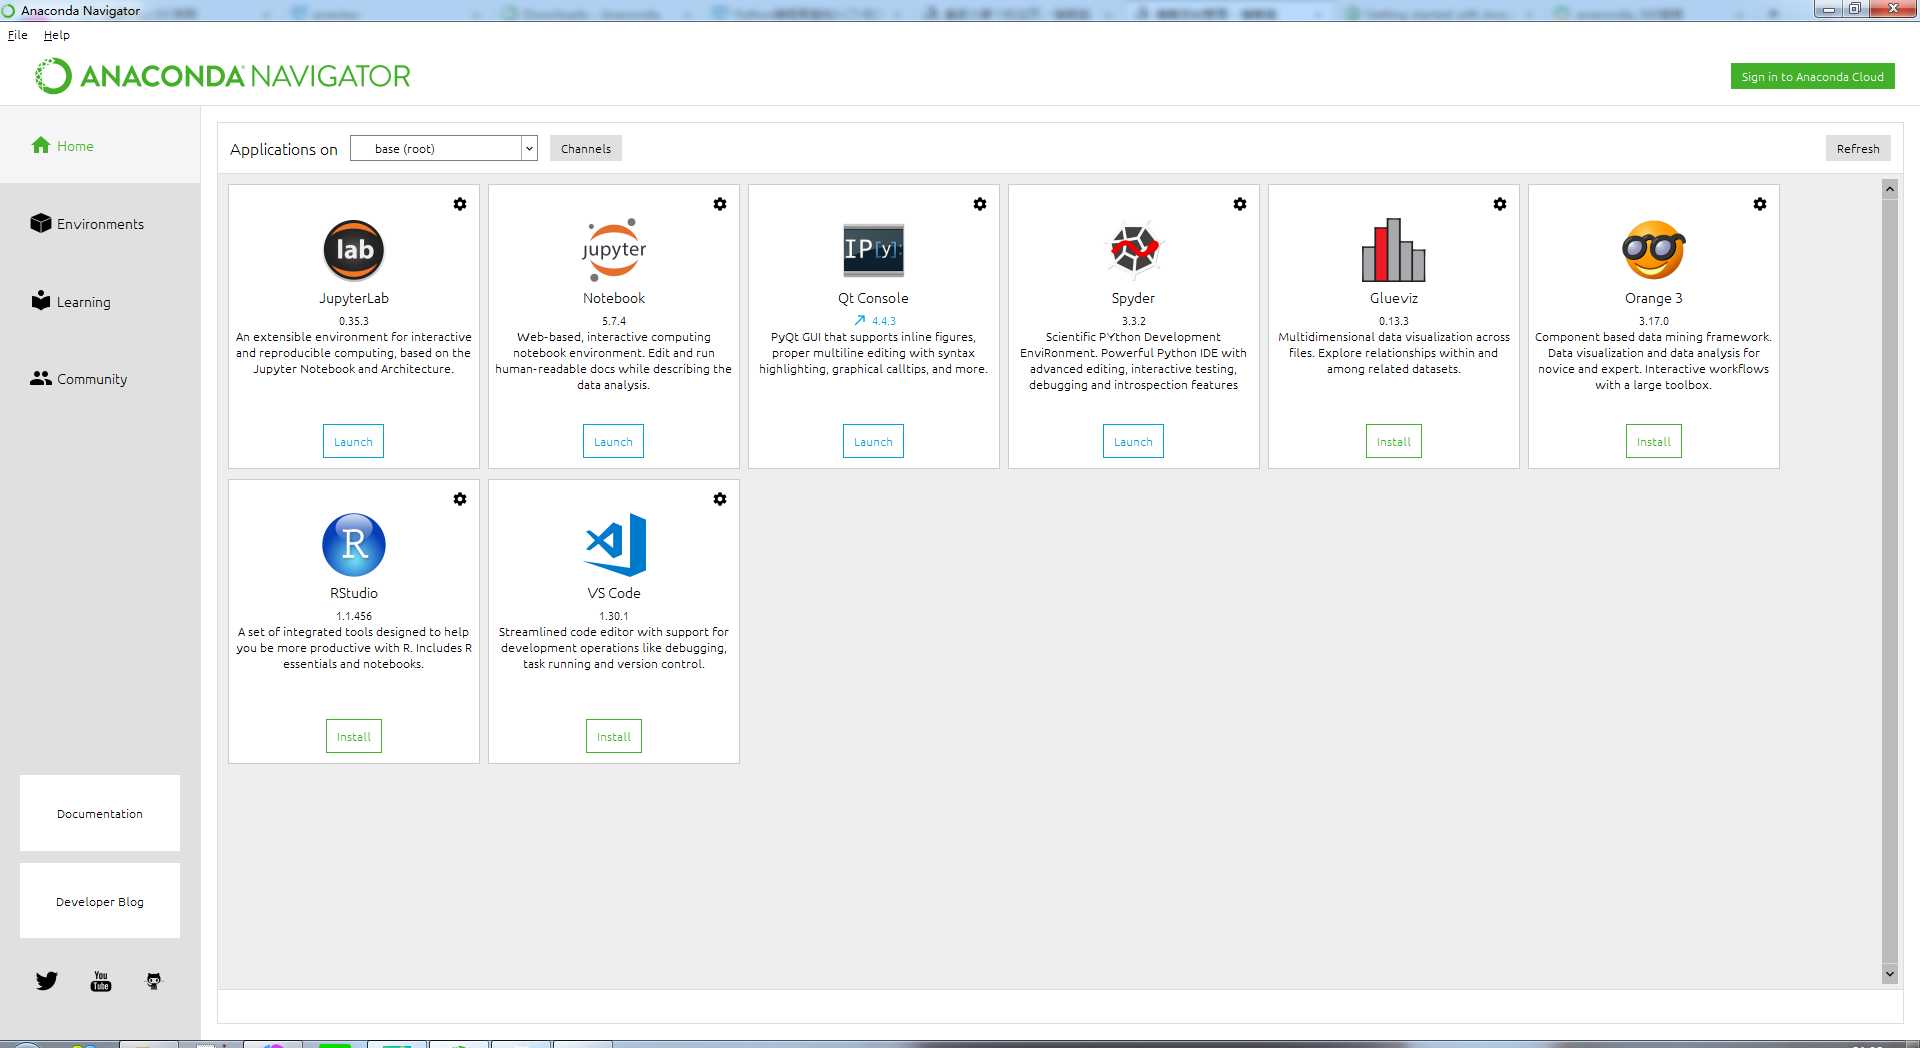The height and width of the screenshot is (1048, 1920).
Task: Click the Channels button
Action: point(586,149)
